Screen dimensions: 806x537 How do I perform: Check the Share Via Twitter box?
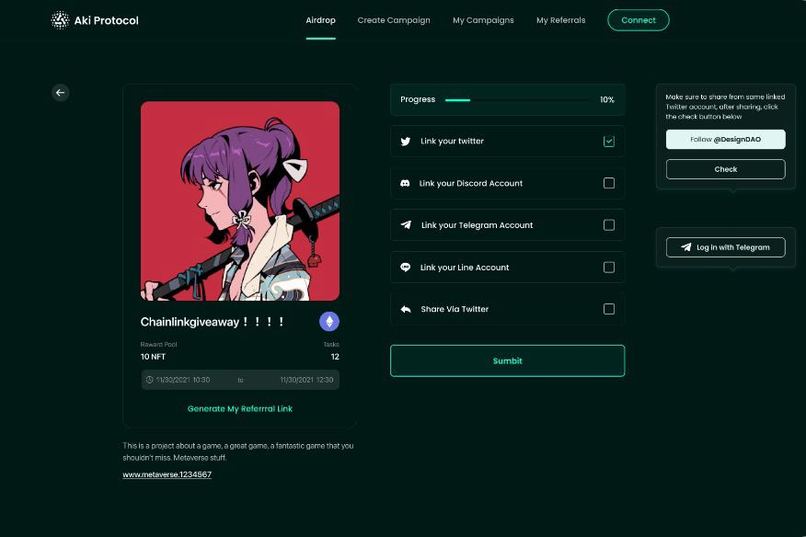tap(609, 309)
